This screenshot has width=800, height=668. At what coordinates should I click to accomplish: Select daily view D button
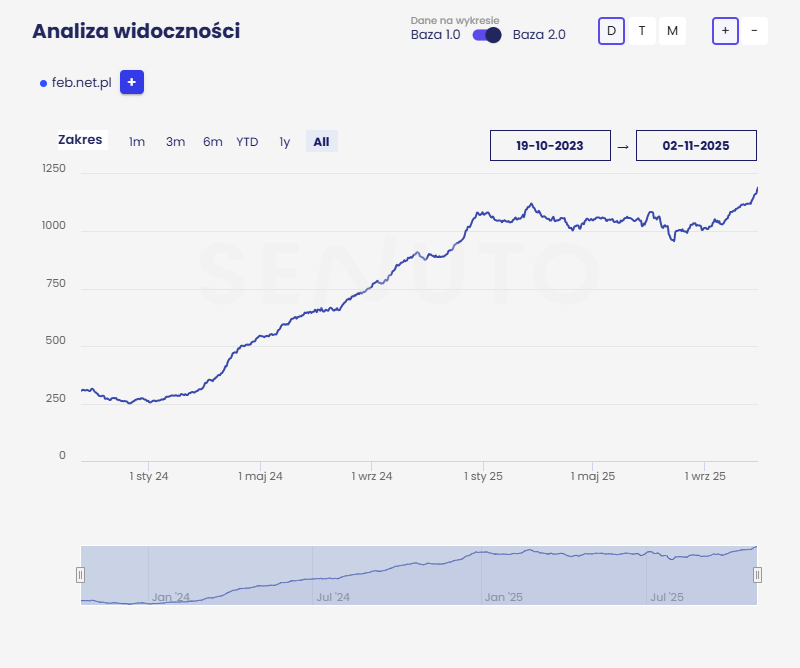(610, 31)
